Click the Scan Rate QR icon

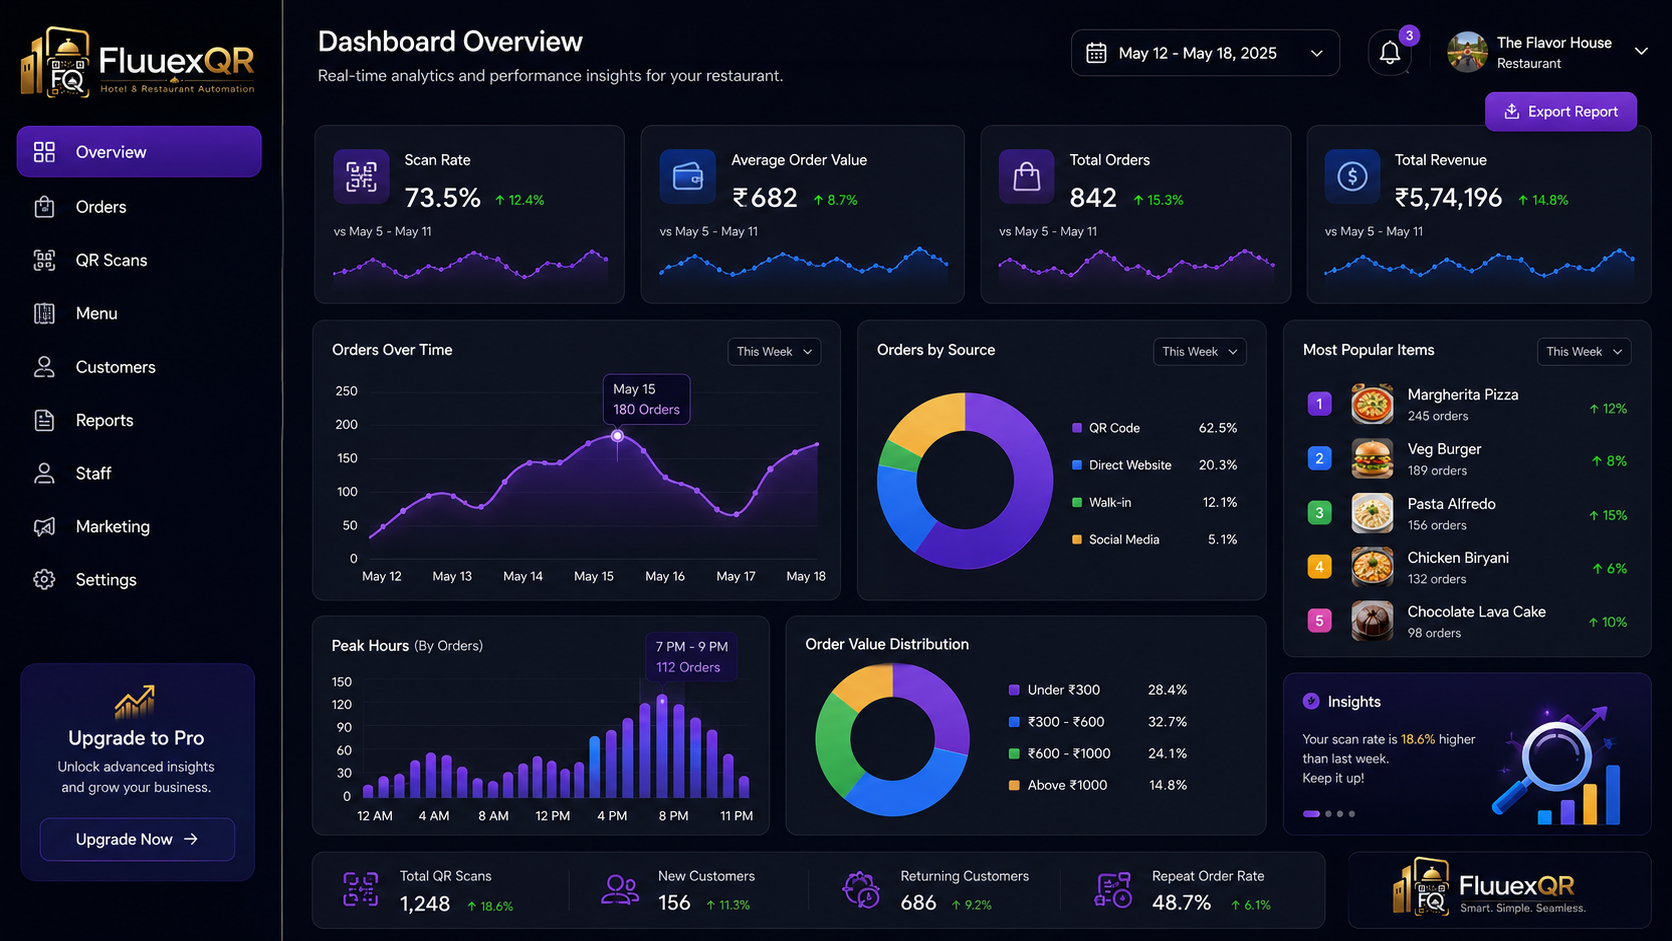(x=361, y=176)
